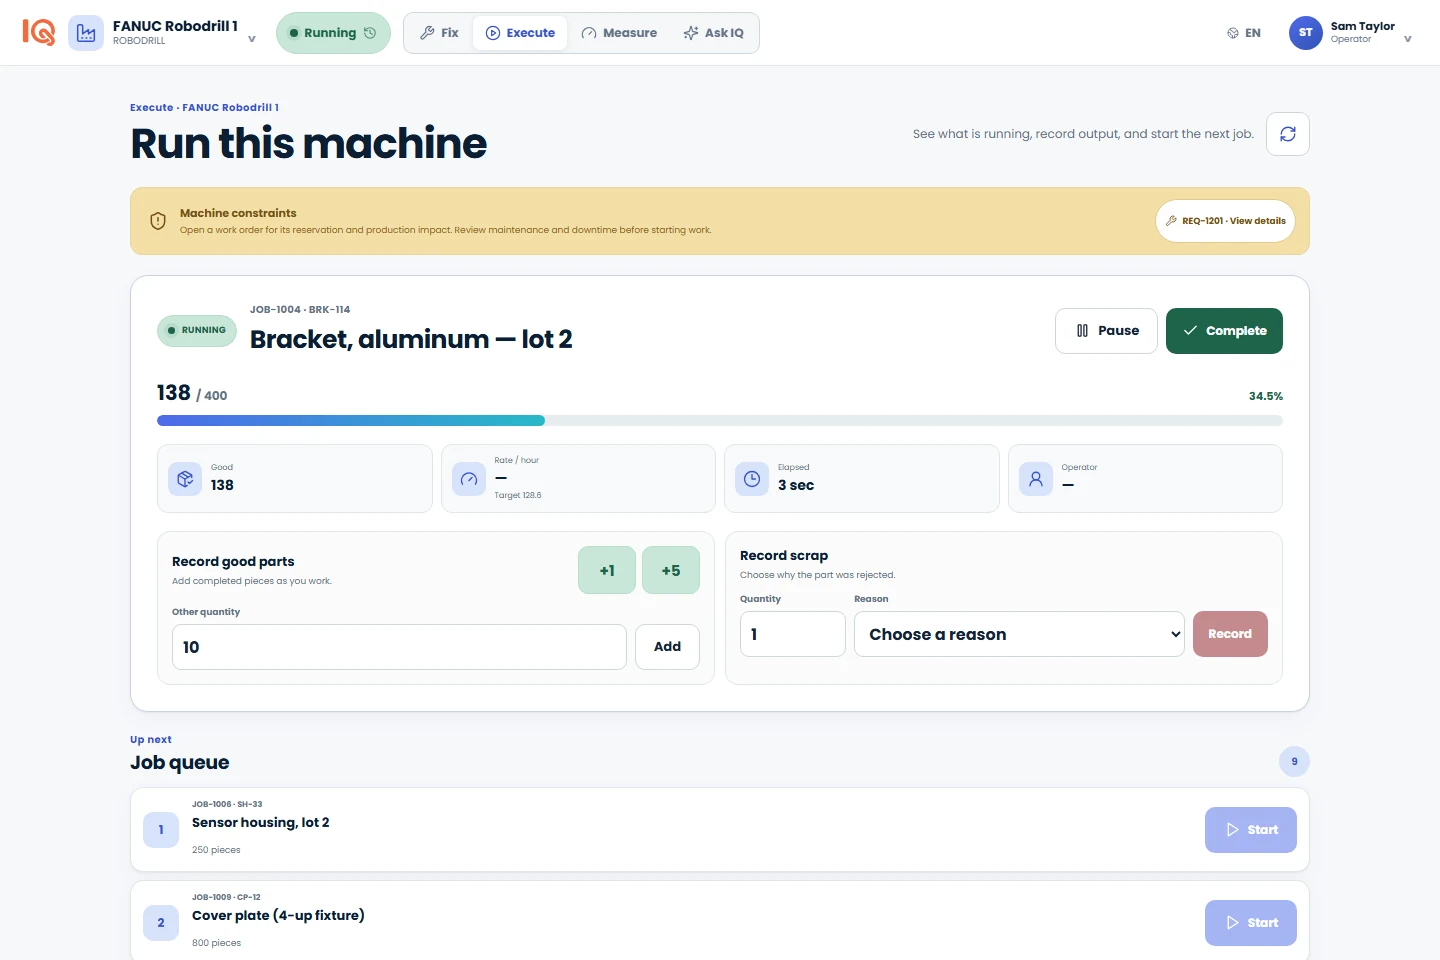Click the Good parts cube icon
The image size is (1440, 960).
click(x=185, y=479)
